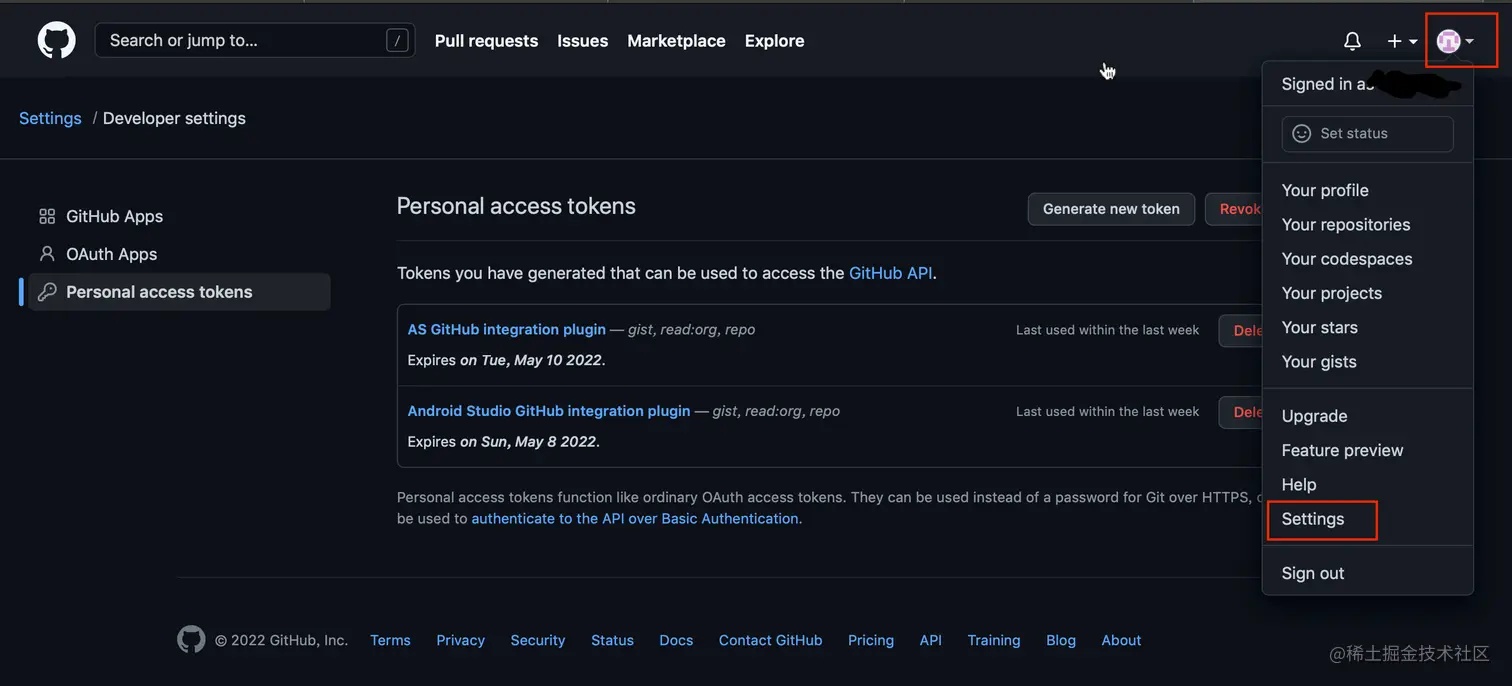Click the GitHub Apps sidebar icon
The height and width of the screenshot is (686, 1512).
click(x=47, y=216)
